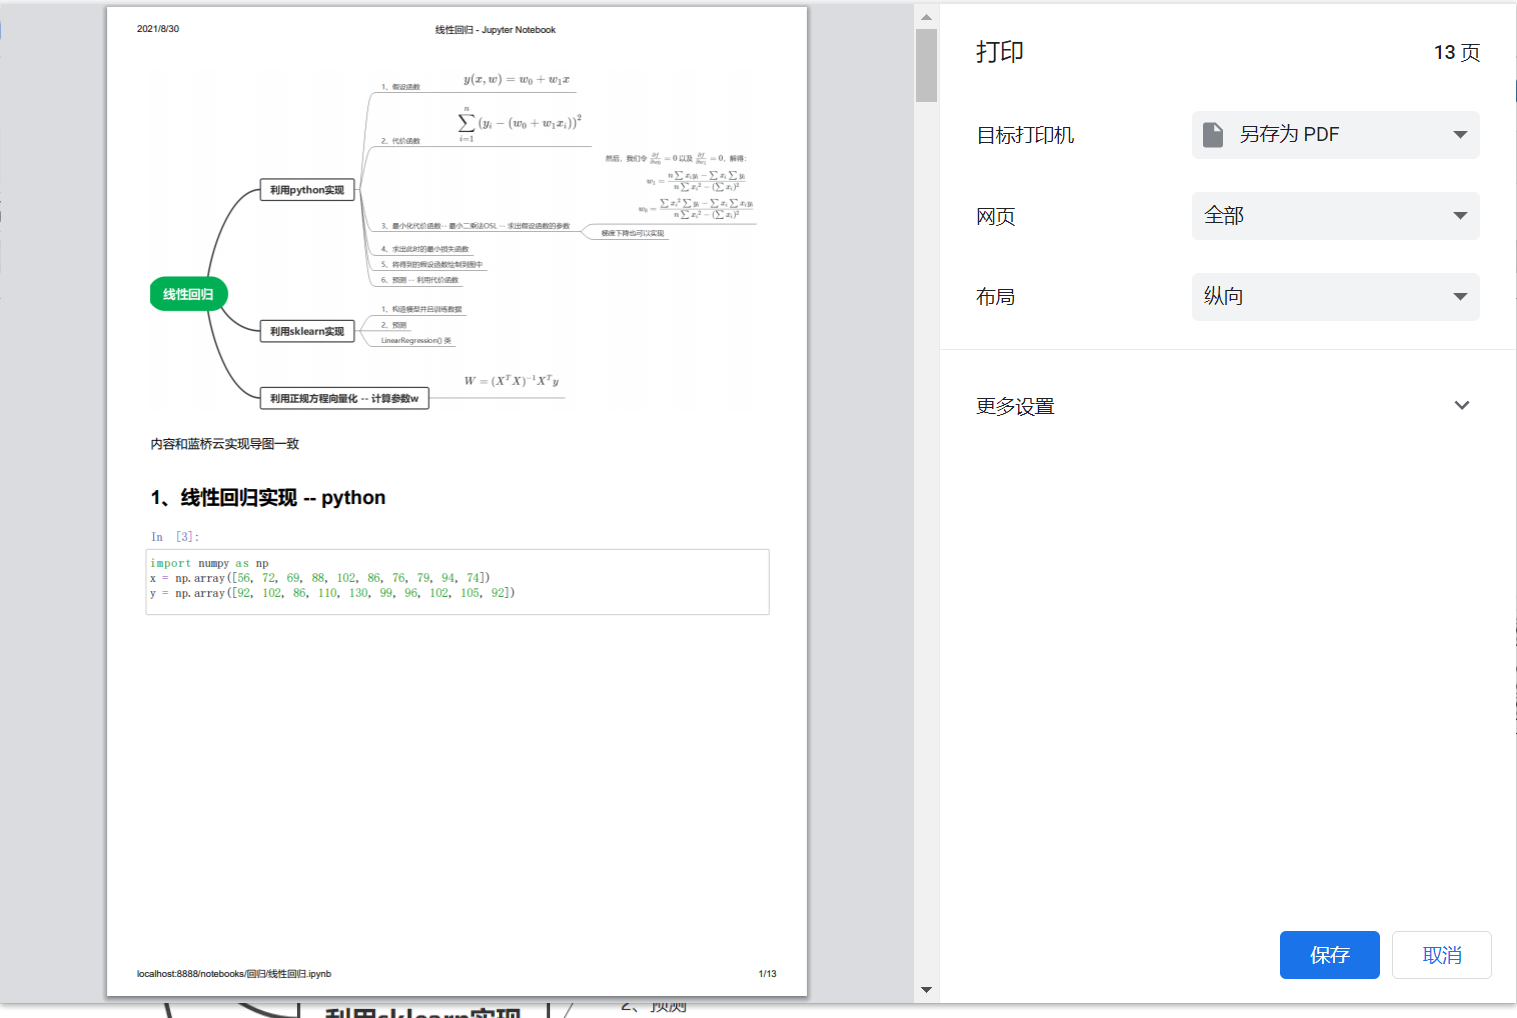Click the first page preview thumbnail
Viewport: 1517px width, 1018px height.
tap(456, 500)
